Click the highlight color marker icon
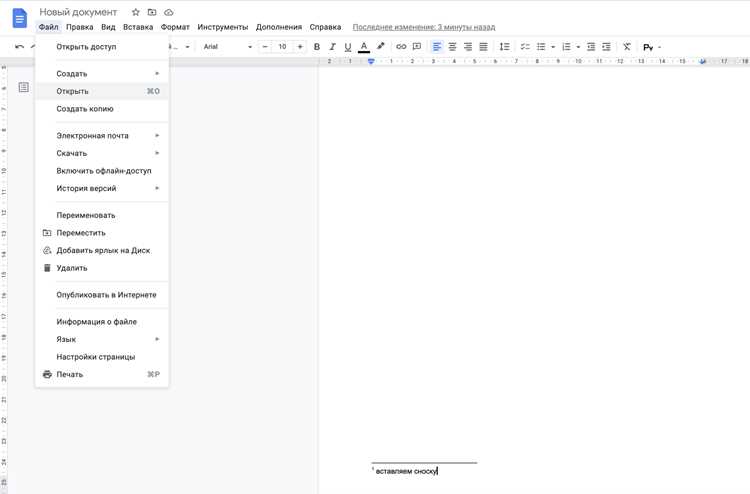Image resolution: width=750 pixels, height=494 pixels. pos(380,46)
